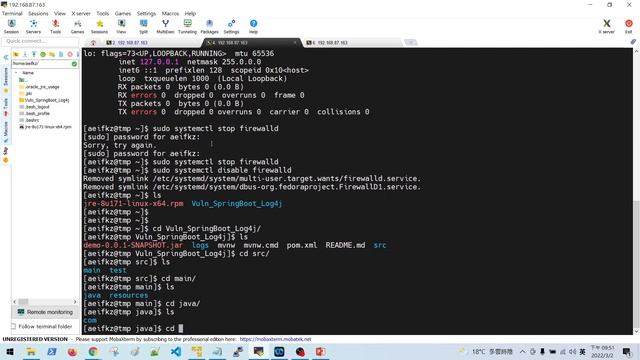Open the Sessions star icon
Viewport: 640px width, 360px height.
(99, 27)
